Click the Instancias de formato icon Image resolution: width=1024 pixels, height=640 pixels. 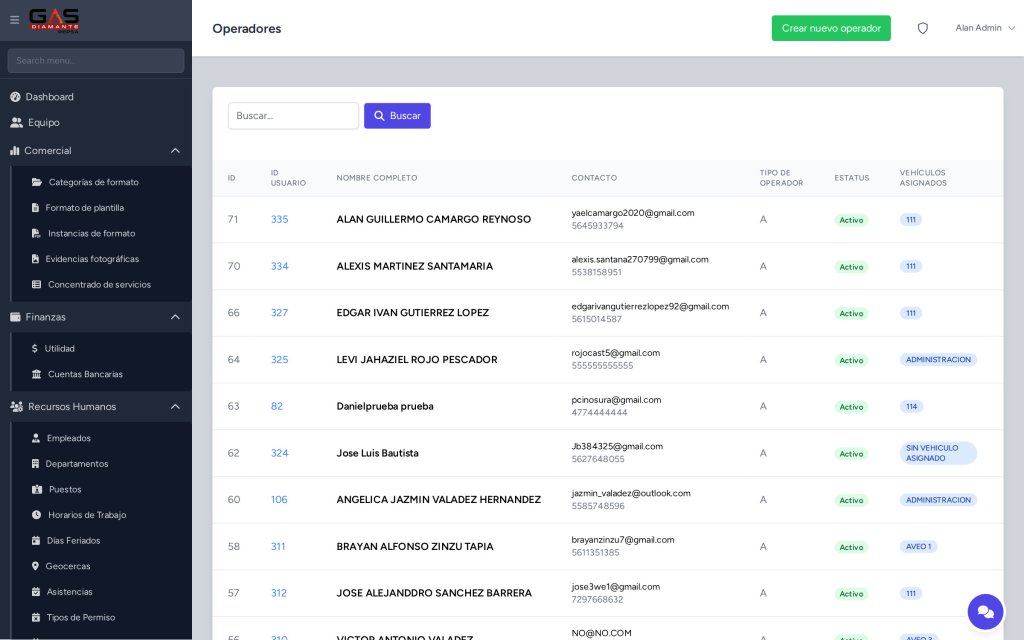pyautogui.click(x=36, y=233)
